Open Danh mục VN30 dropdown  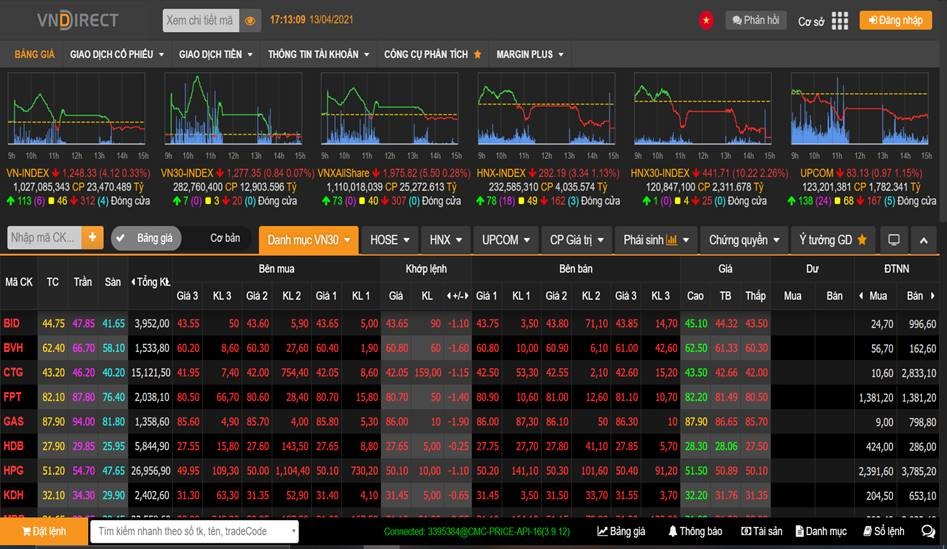309,240
